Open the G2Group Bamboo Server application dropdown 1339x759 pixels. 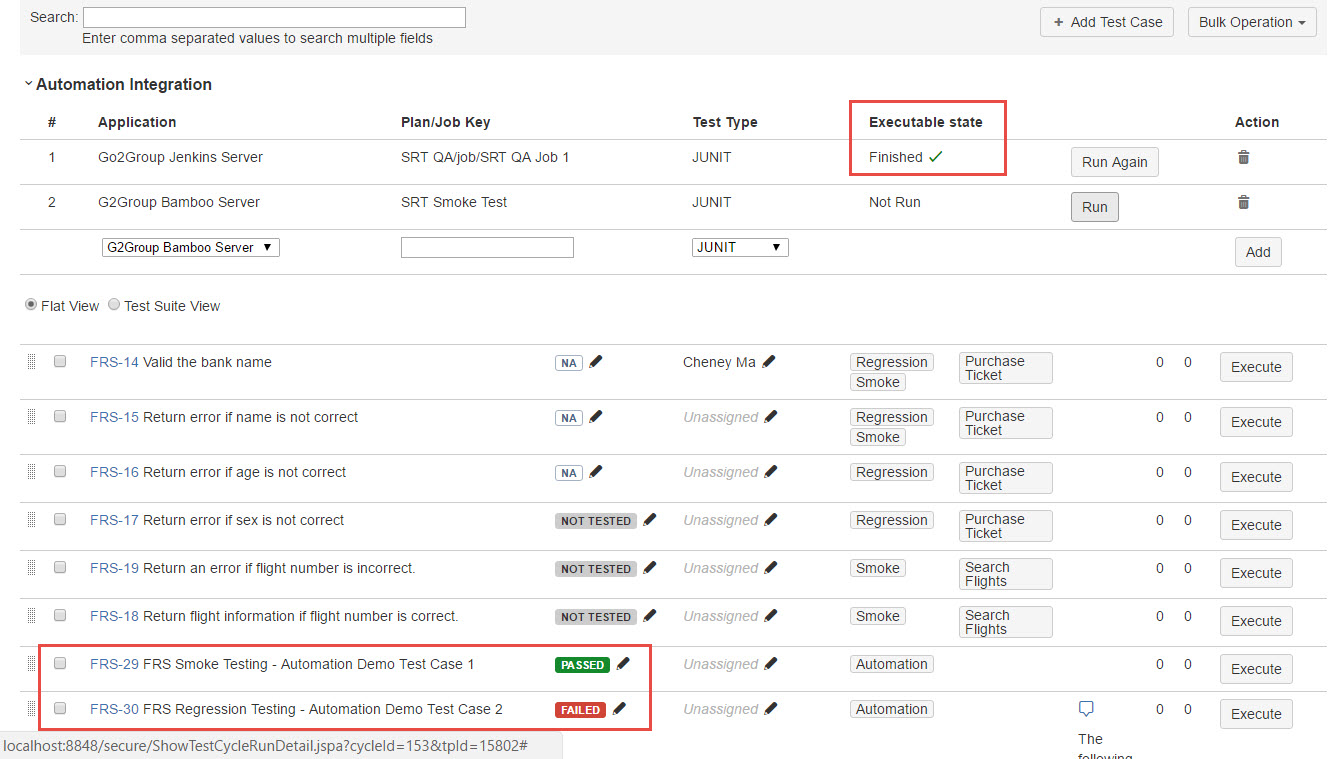190,247
